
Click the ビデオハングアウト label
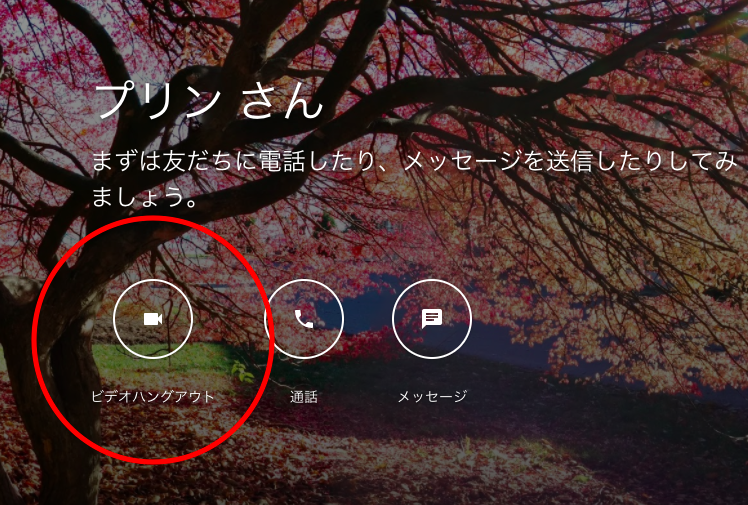tap(153, 397)
